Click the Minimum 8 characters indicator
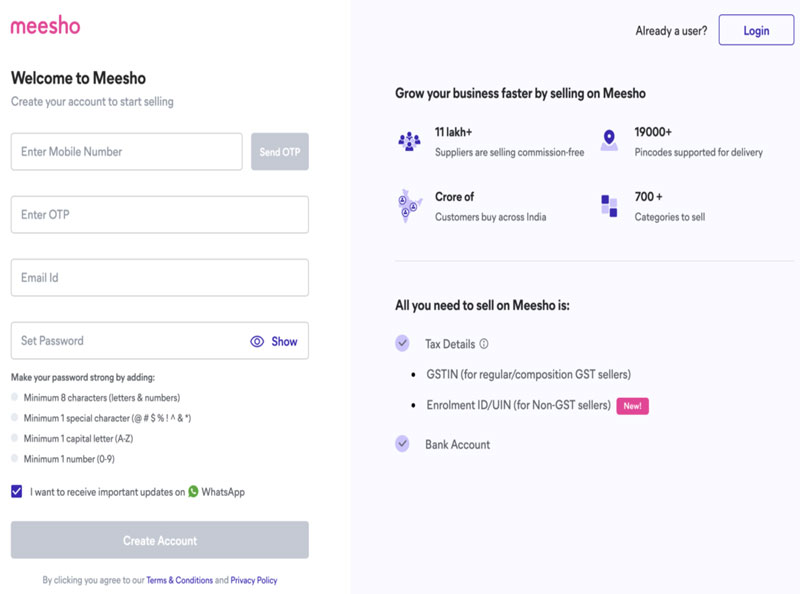The width and height of the screenshot is (800, 594). [15, 398]
